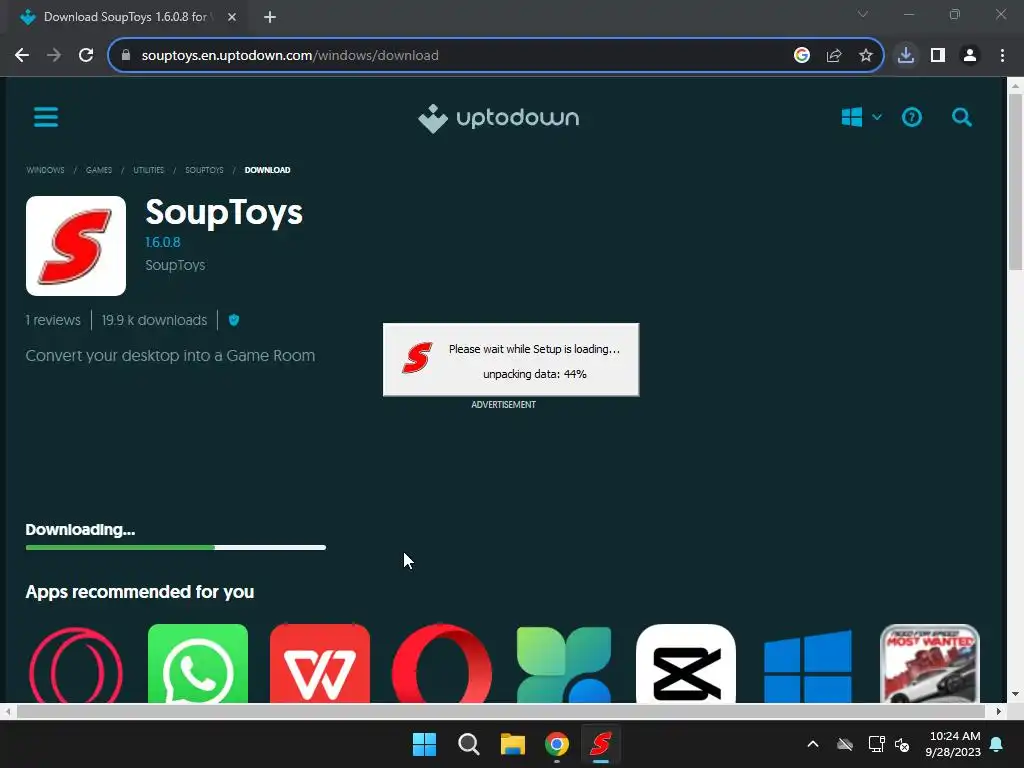Go to WINDOWS breadcrumb

45,170
